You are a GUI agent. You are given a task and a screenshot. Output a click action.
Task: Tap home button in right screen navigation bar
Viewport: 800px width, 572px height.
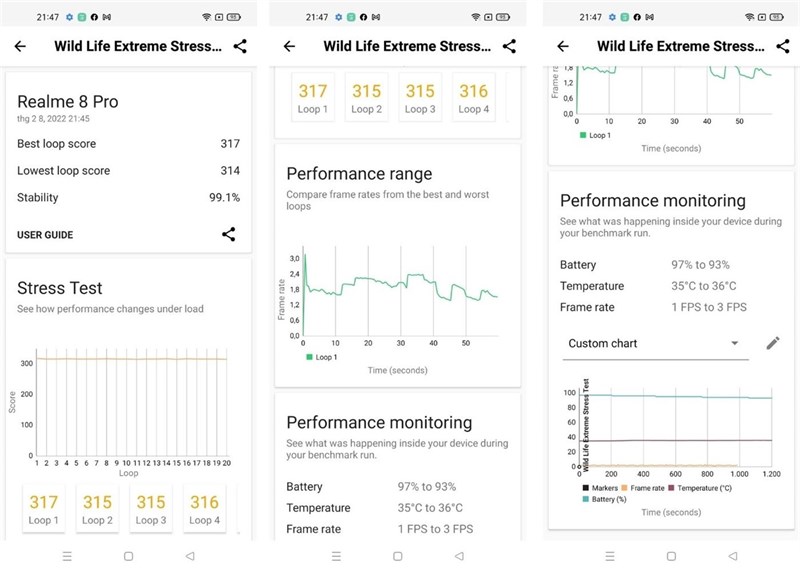click(x=671, y=556)
